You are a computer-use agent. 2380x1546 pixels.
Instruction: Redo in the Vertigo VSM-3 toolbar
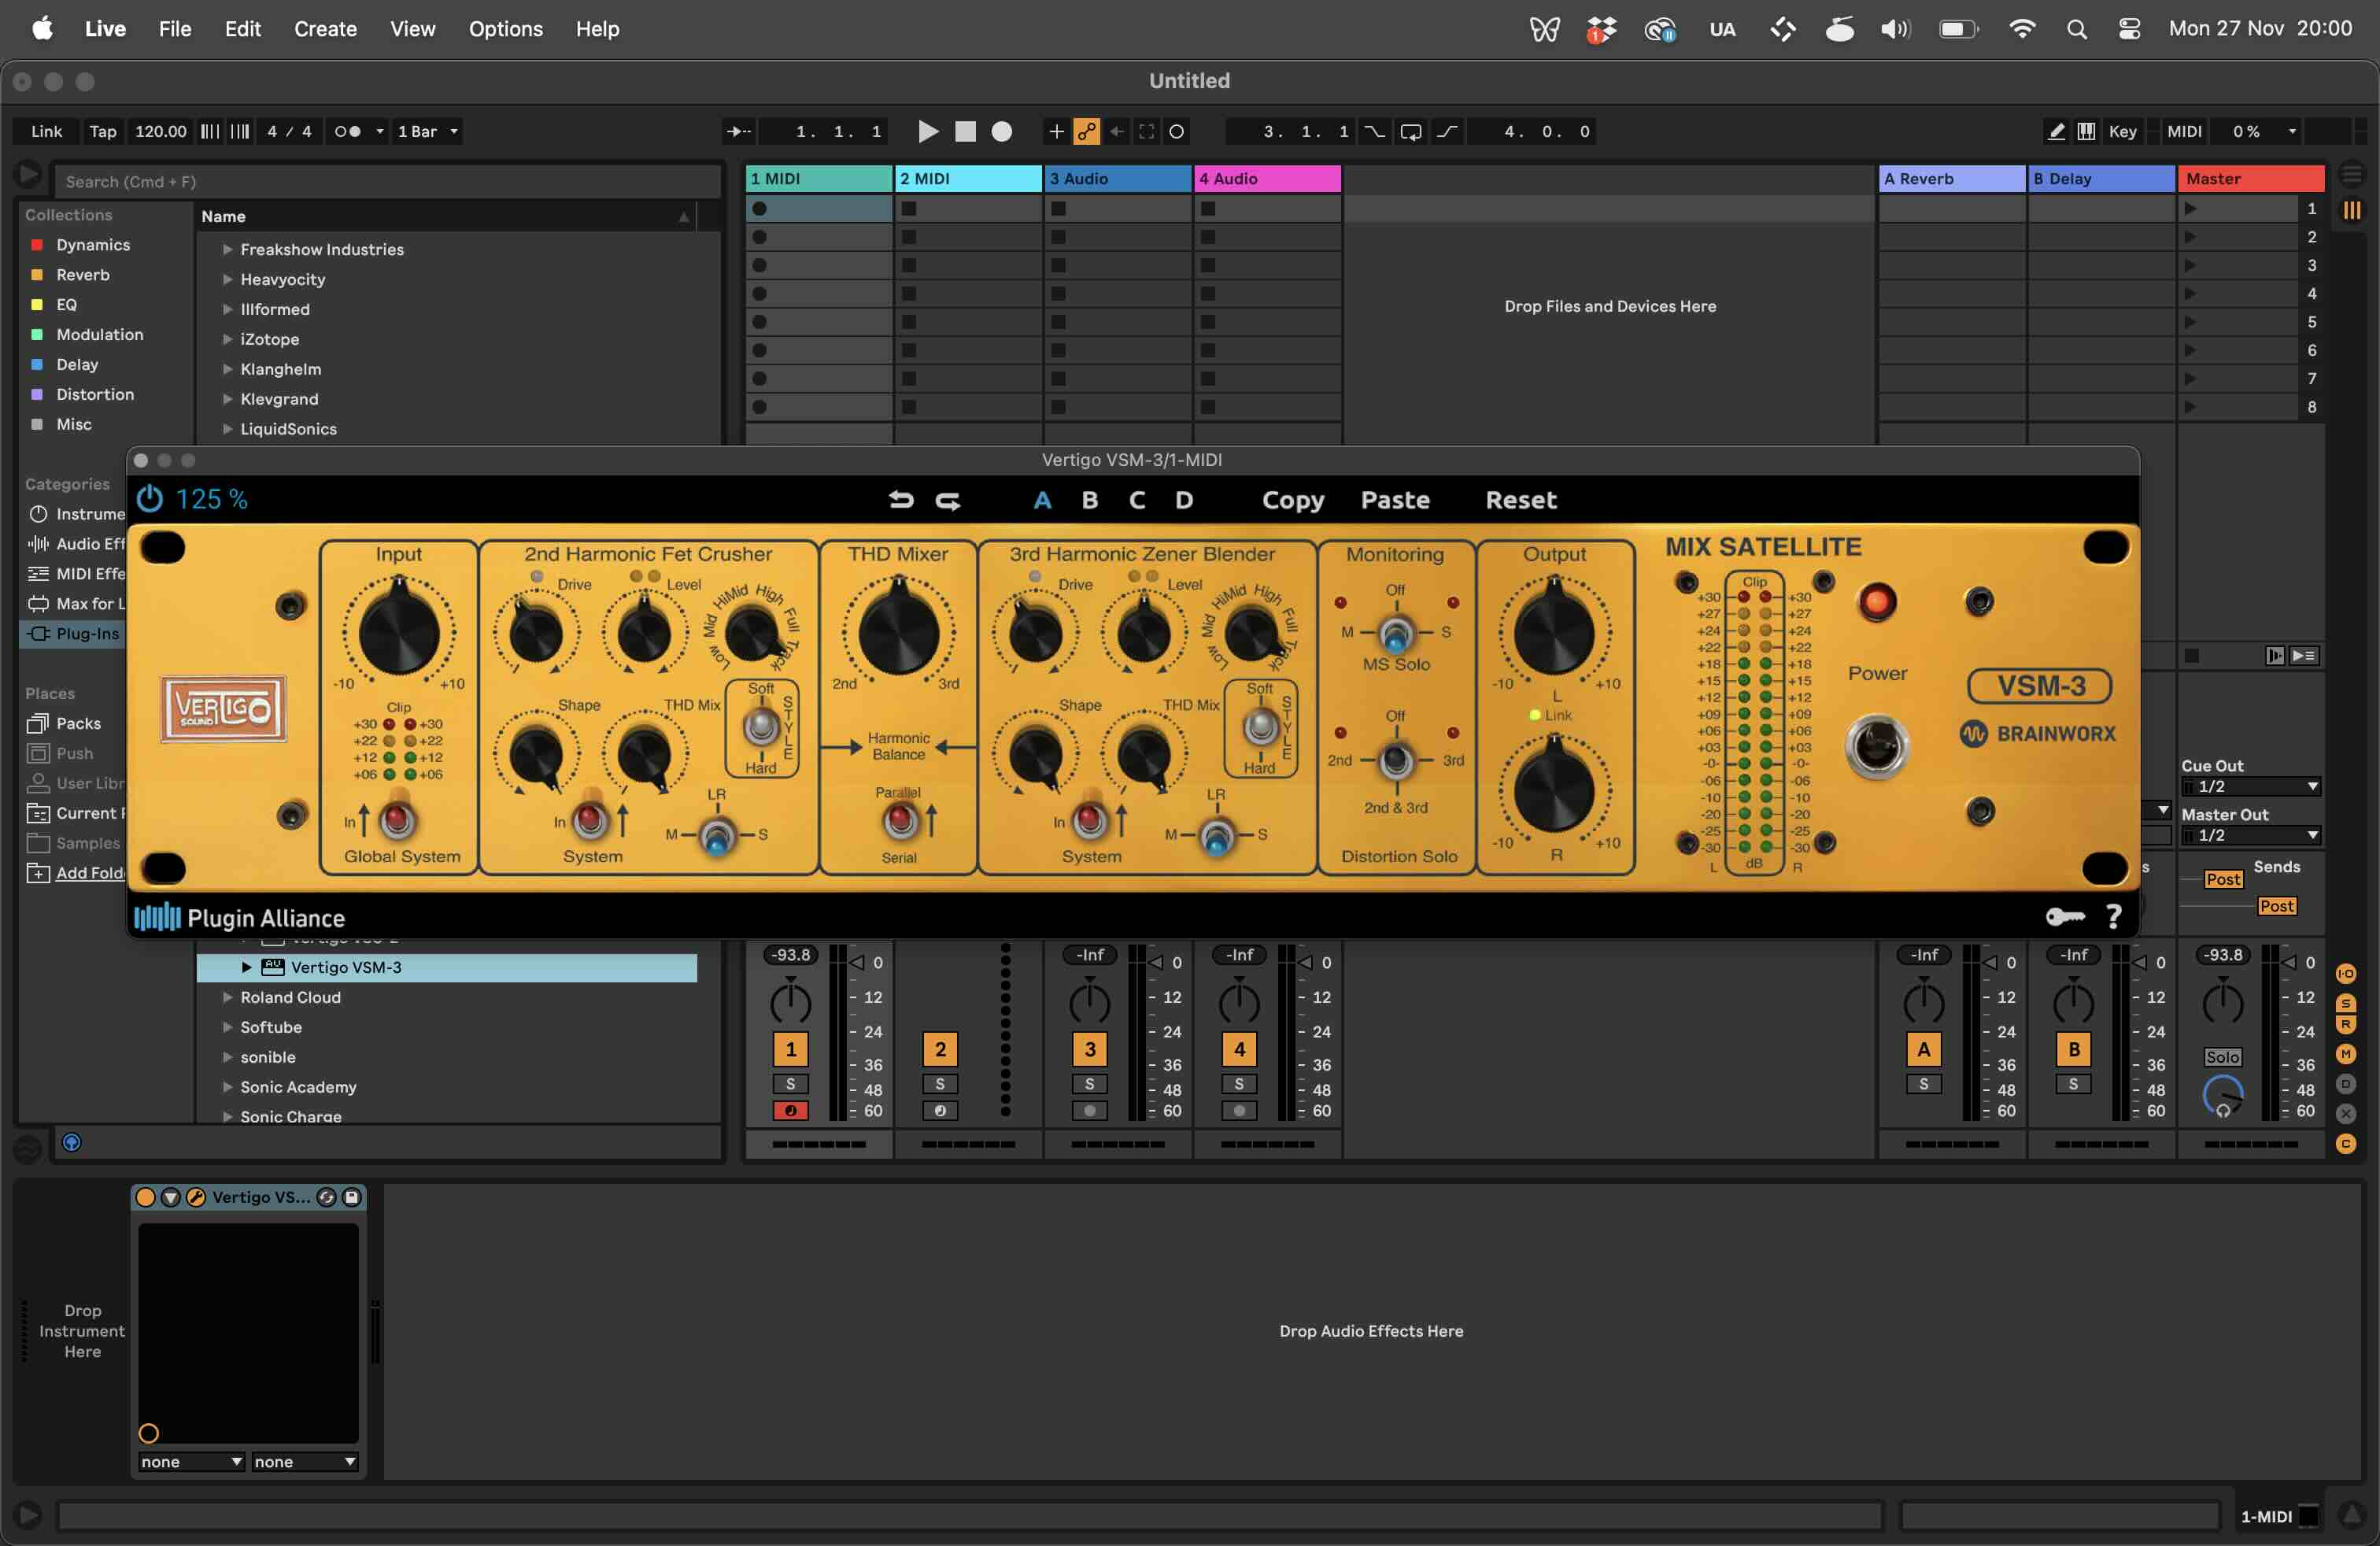click(948, 500)
